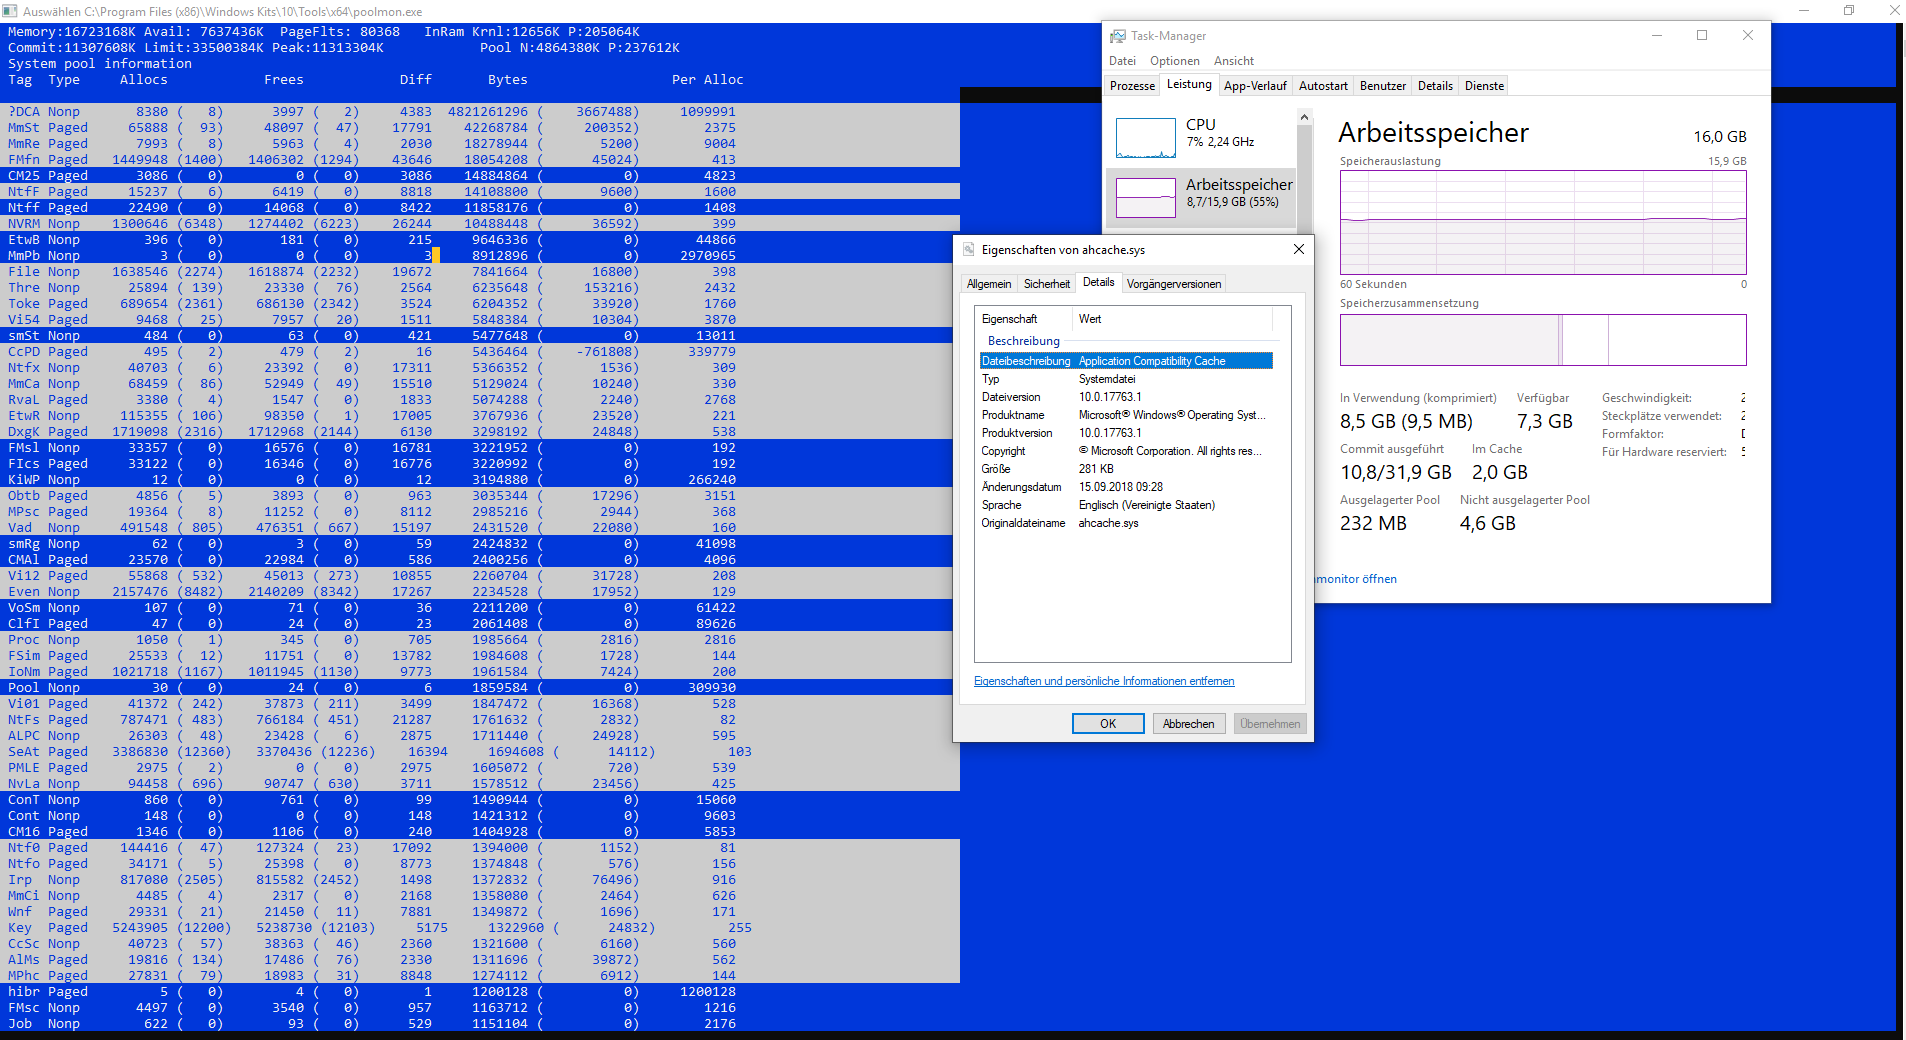Click the hibr tag in poolmon
Viewport: 1906px width, 1040px height.
click(x=24, y=992)
